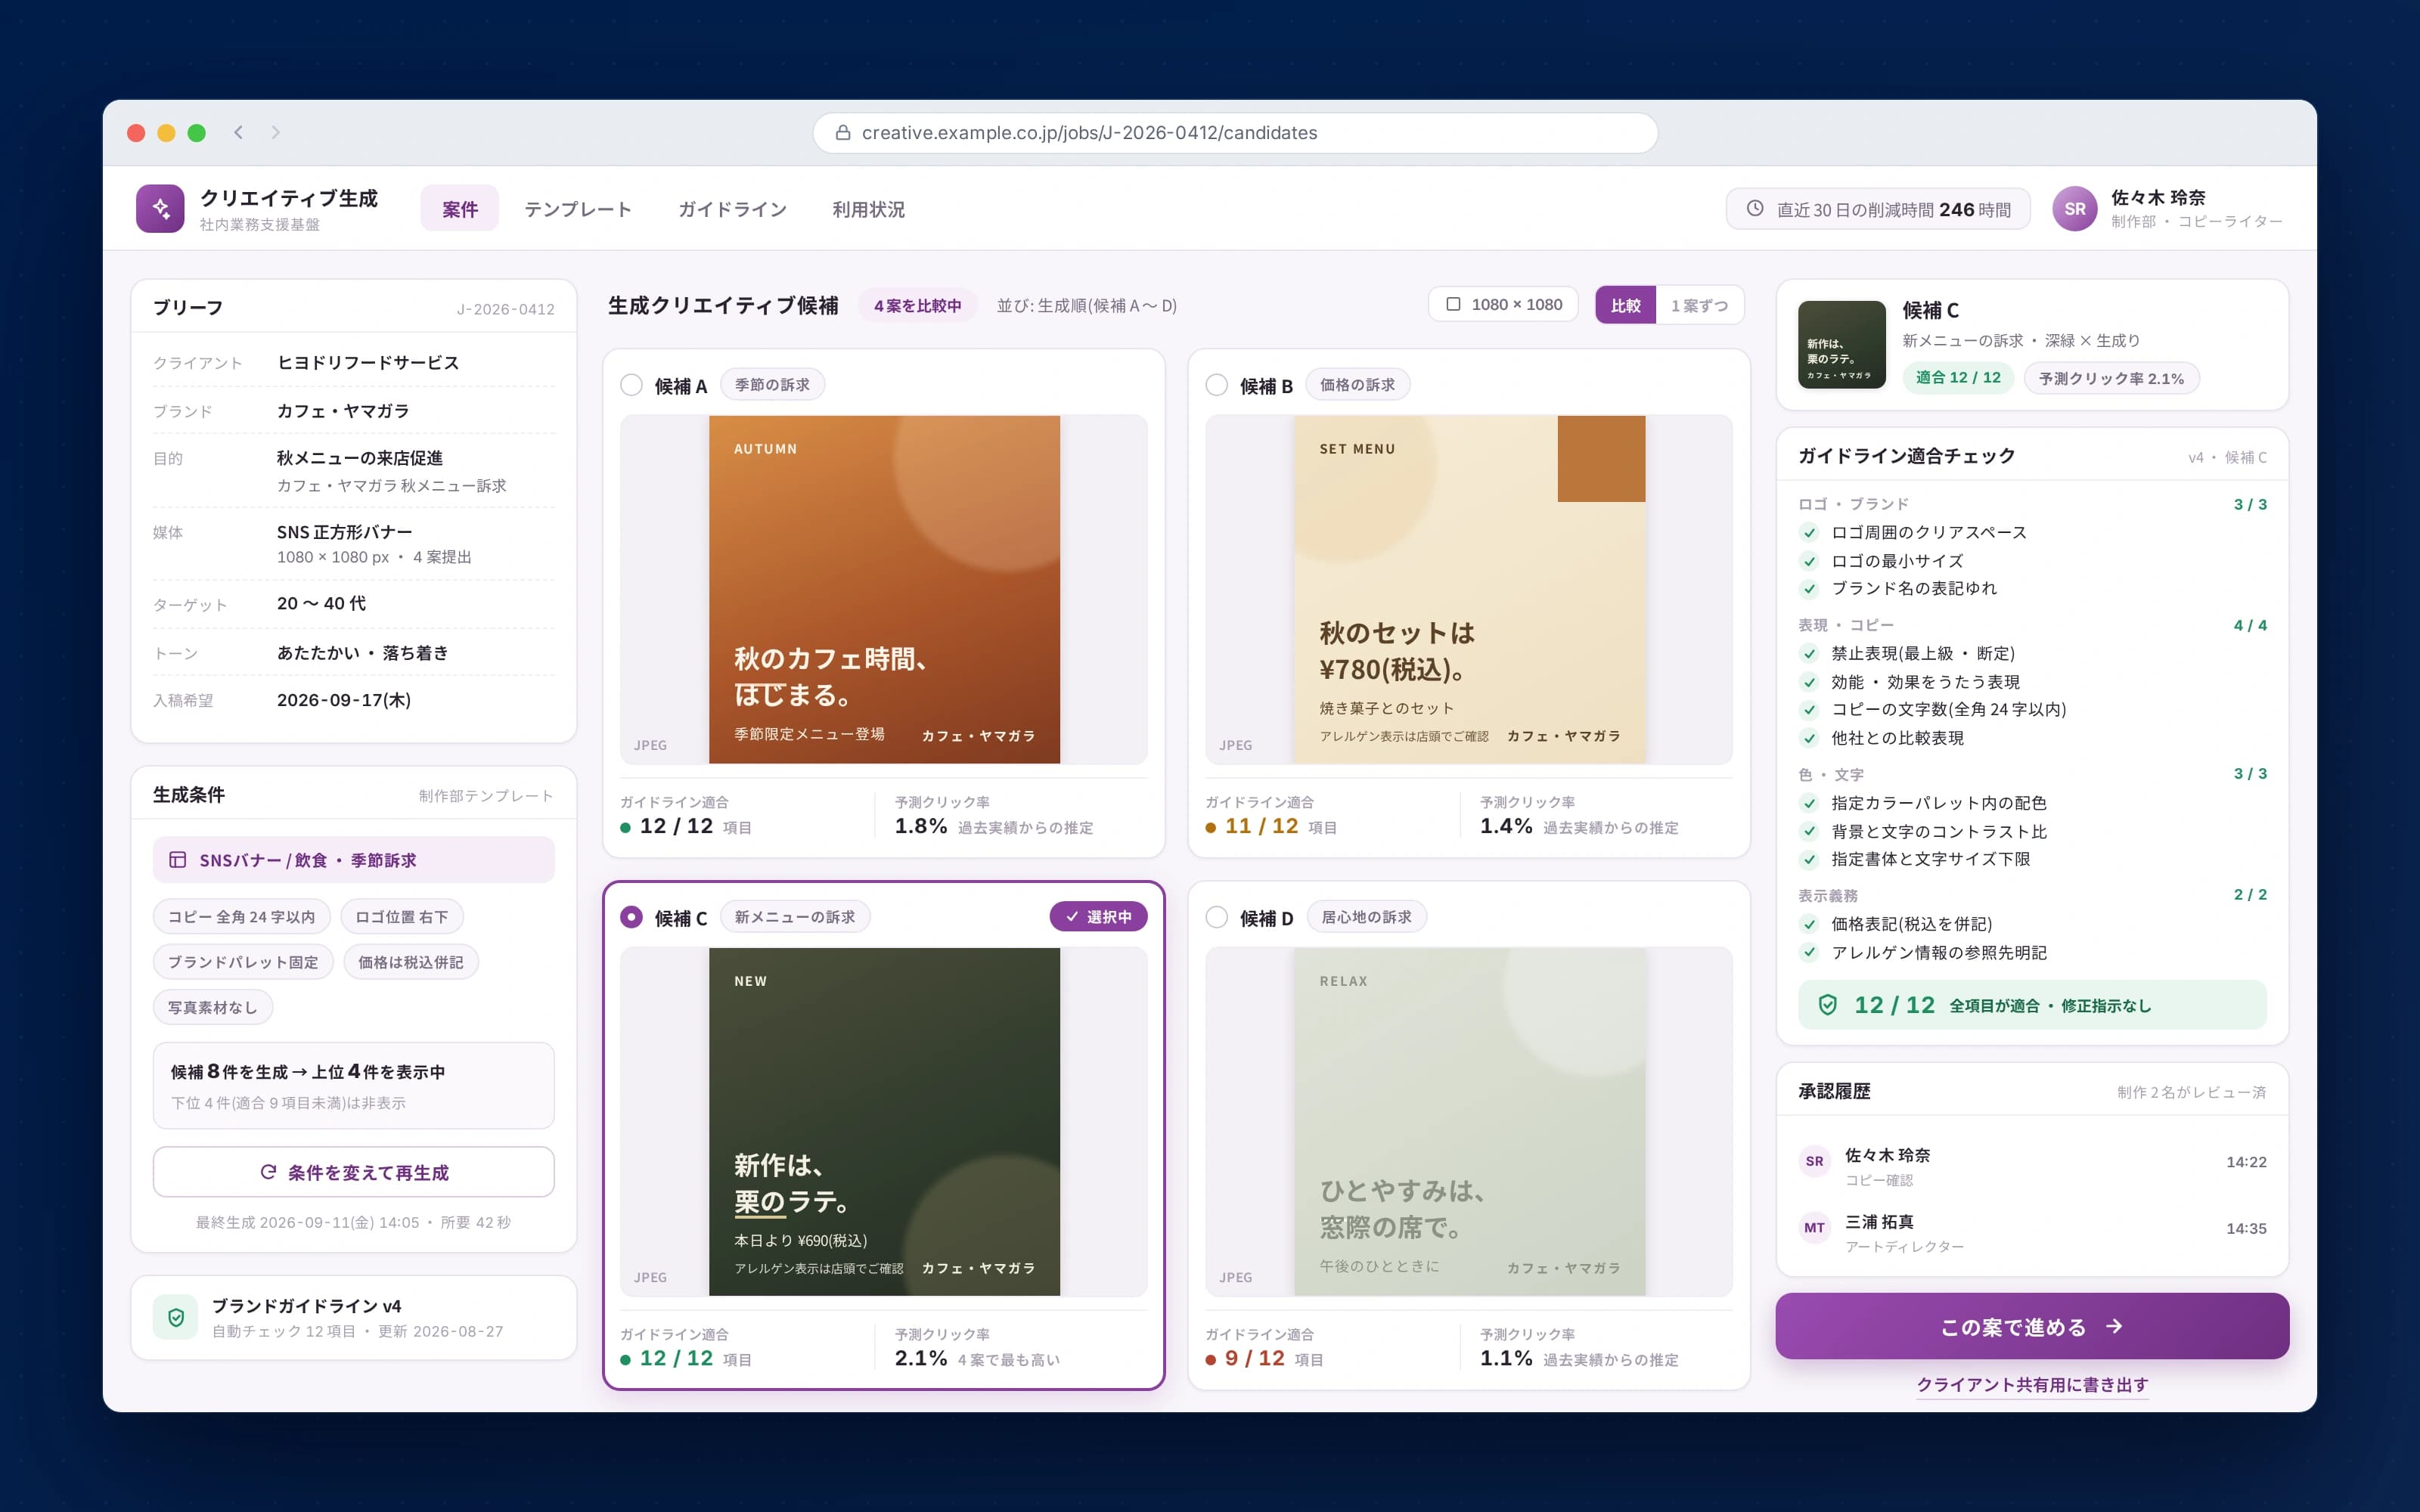Screen dimensions: 2420x1512
Task: Click the lock icon in the address bar
Action: (x=842, y=133)
